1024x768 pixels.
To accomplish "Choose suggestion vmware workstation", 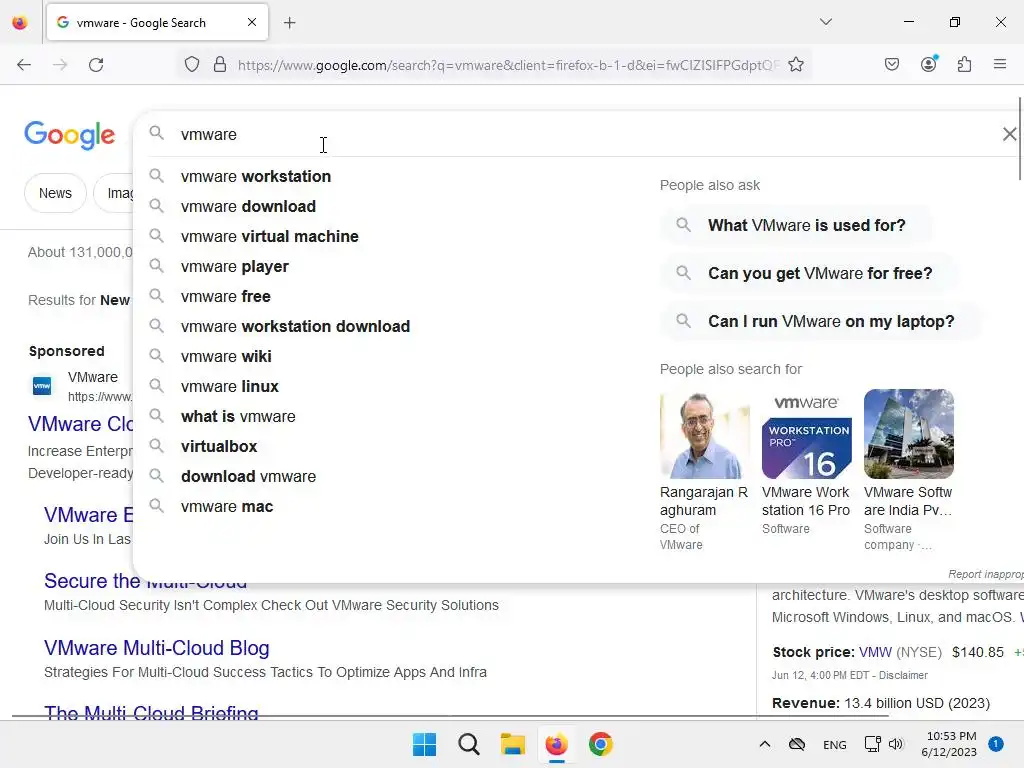I will (256, 176).
